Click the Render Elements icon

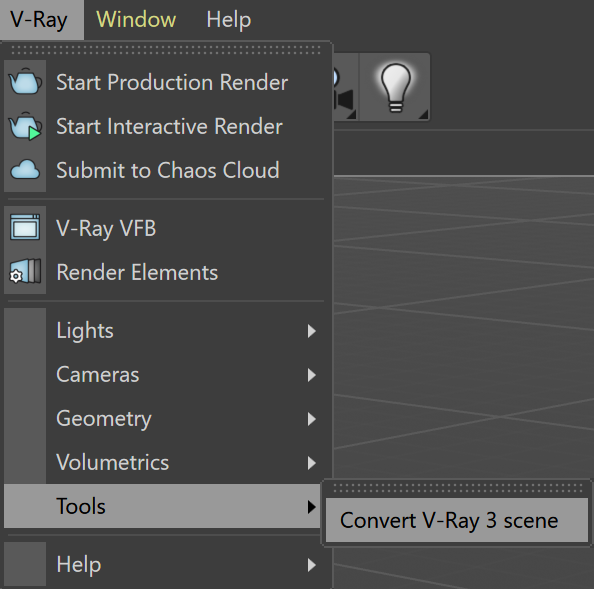click(x=25, y=271)
